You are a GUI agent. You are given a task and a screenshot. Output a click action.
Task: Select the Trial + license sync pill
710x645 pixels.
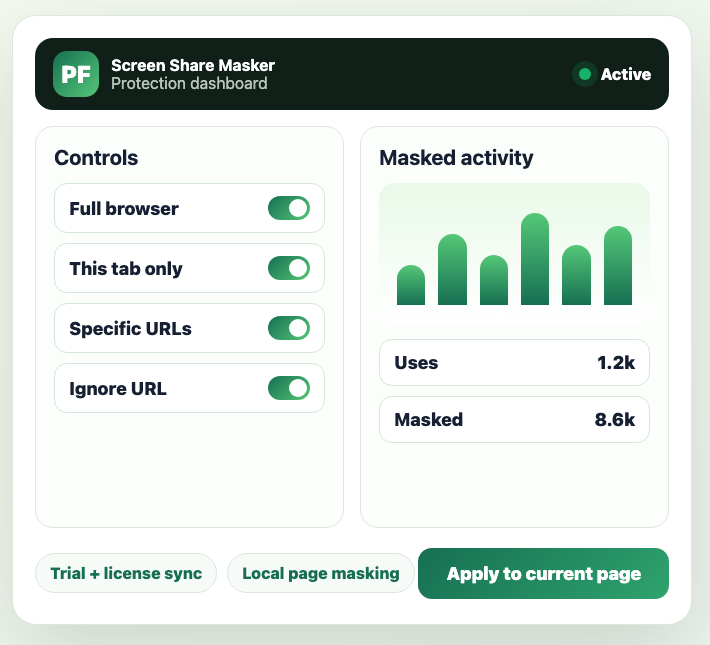pyautogui.click(x=126, y=573)
